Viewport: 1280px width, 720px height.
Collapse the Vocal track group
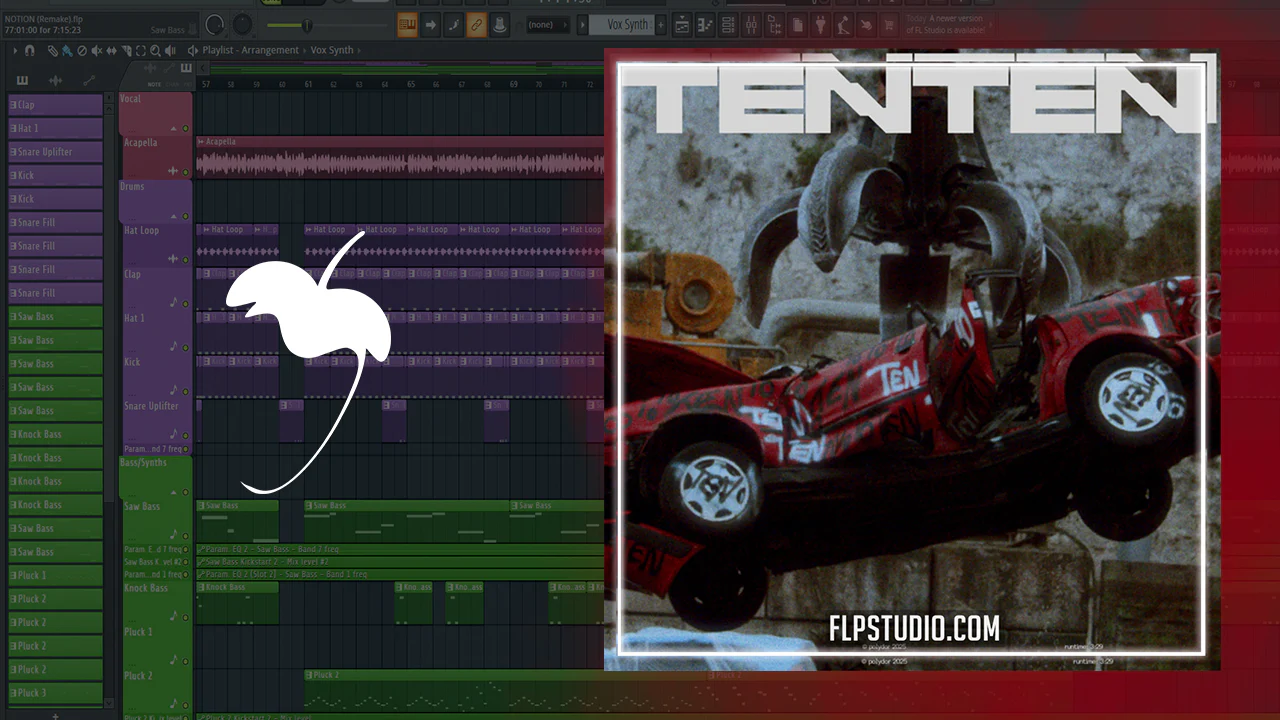(174, 129)
